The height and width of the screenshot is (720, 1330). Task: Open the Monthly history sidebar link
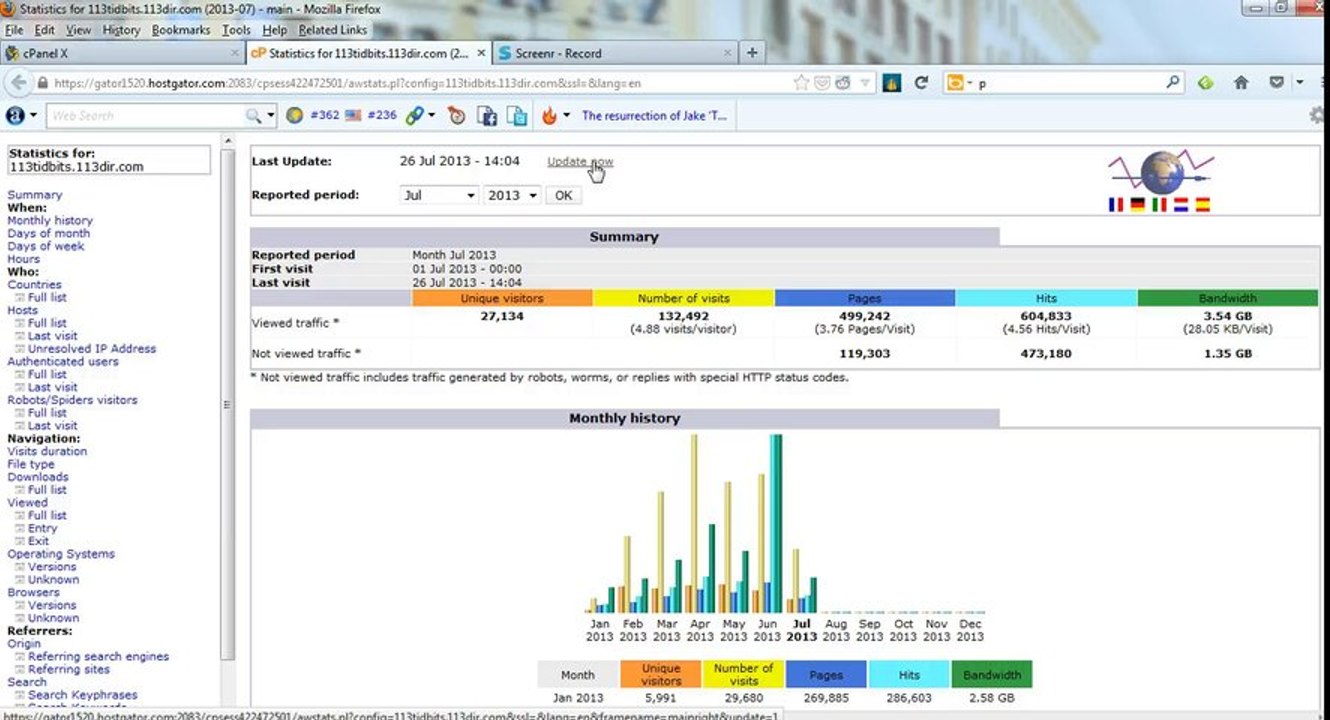point(50,220)
